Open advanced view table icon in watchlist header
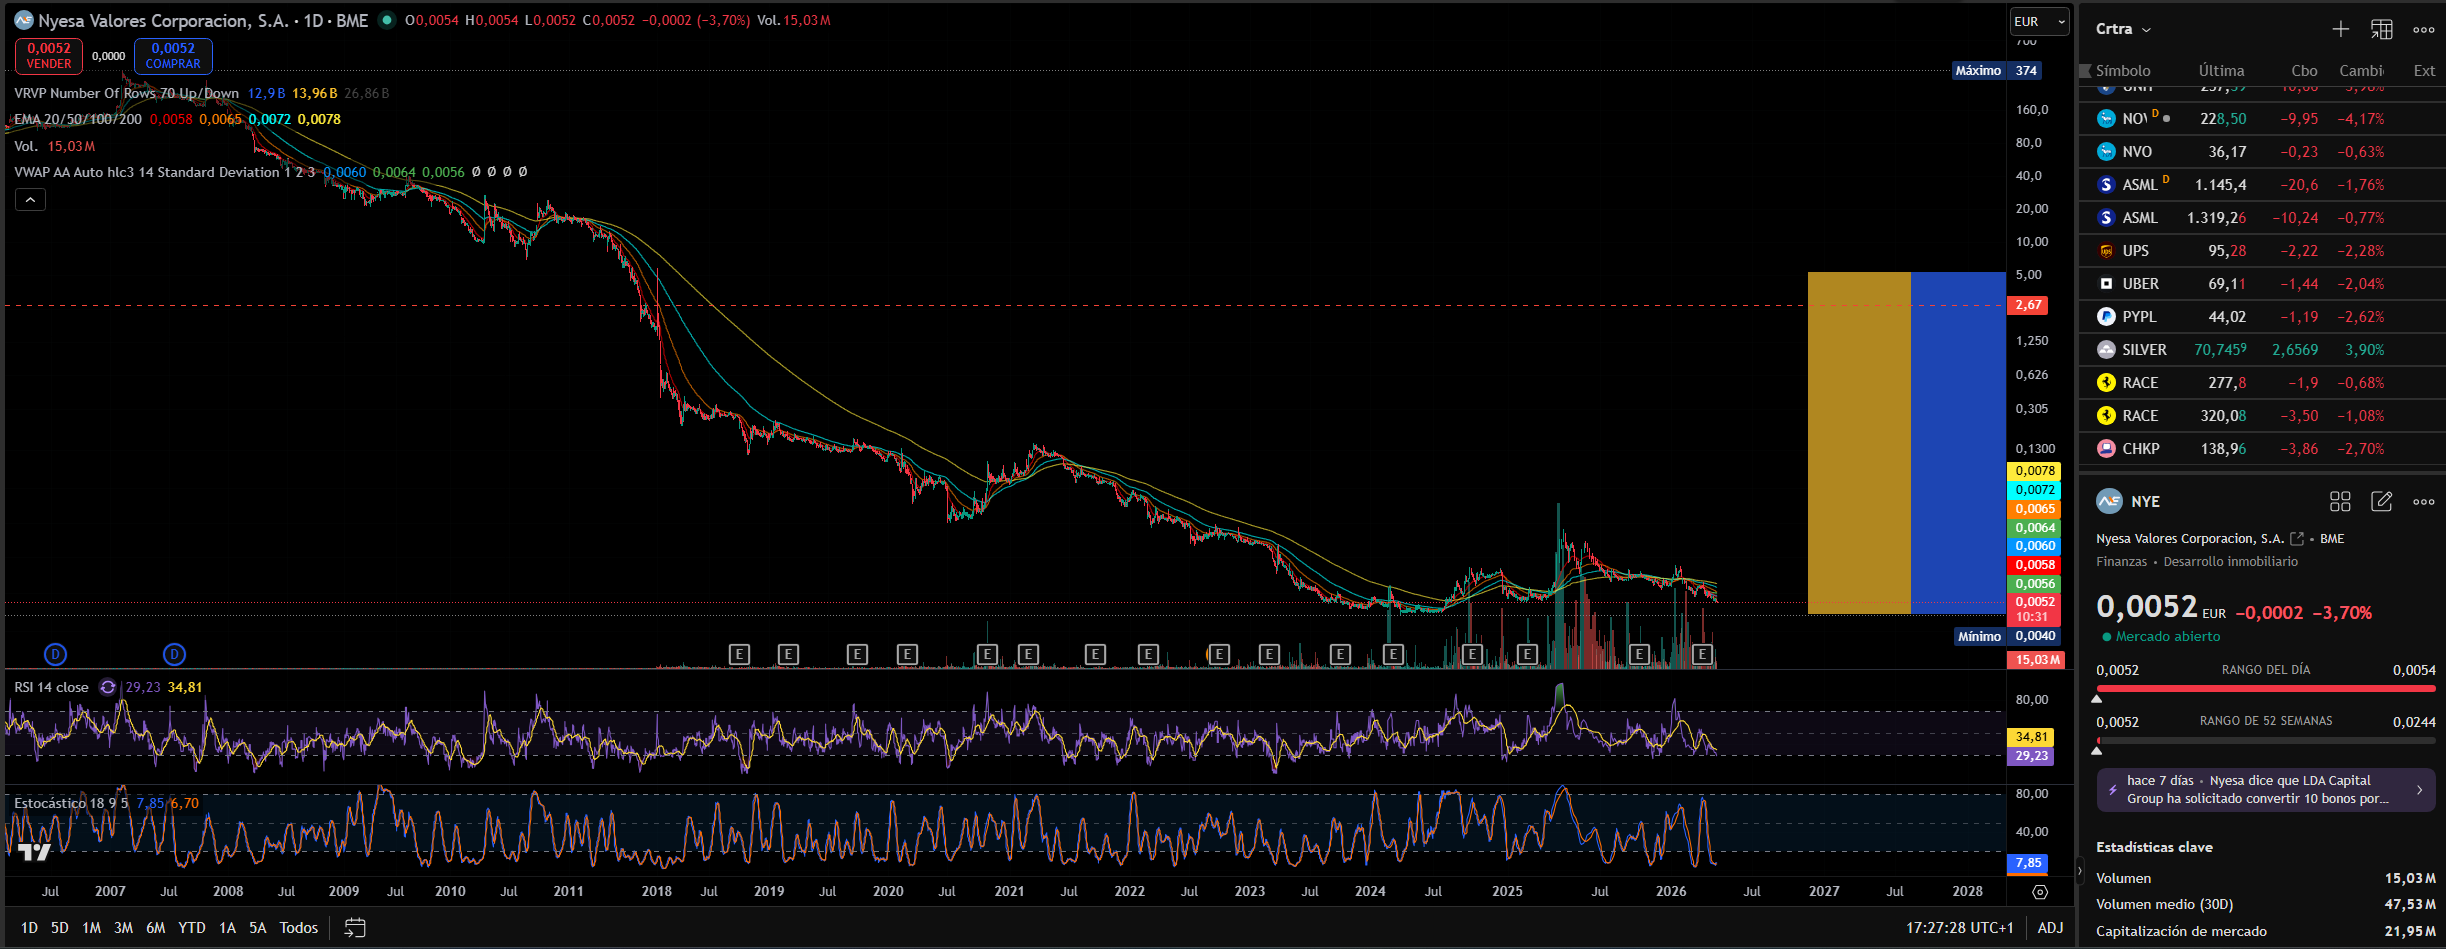The width and height of the screenshot is (2446, 949). 2382,29
